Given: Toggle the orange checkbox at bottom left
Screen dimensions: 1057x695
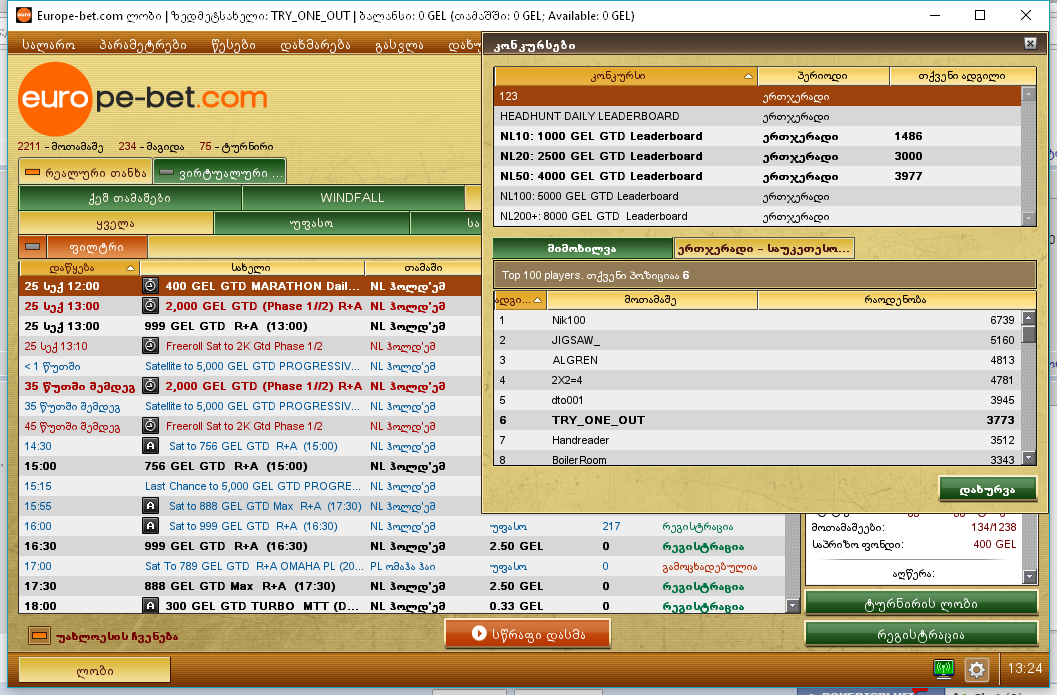Looking at the screenshot, I should coord(39,636).
